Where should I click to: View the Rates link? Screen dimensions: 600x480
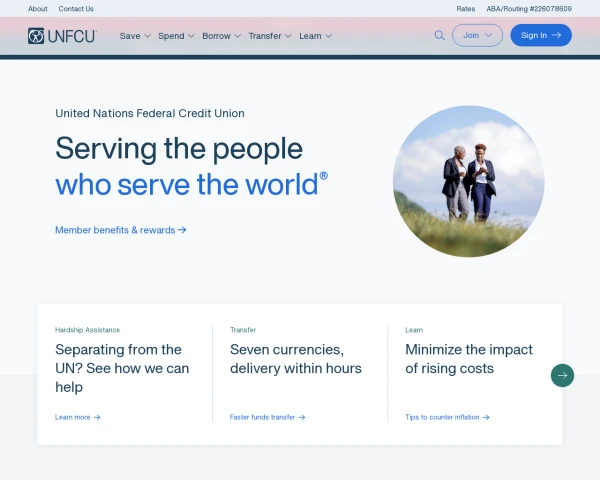pyautogui.click(x=466, y=9)
